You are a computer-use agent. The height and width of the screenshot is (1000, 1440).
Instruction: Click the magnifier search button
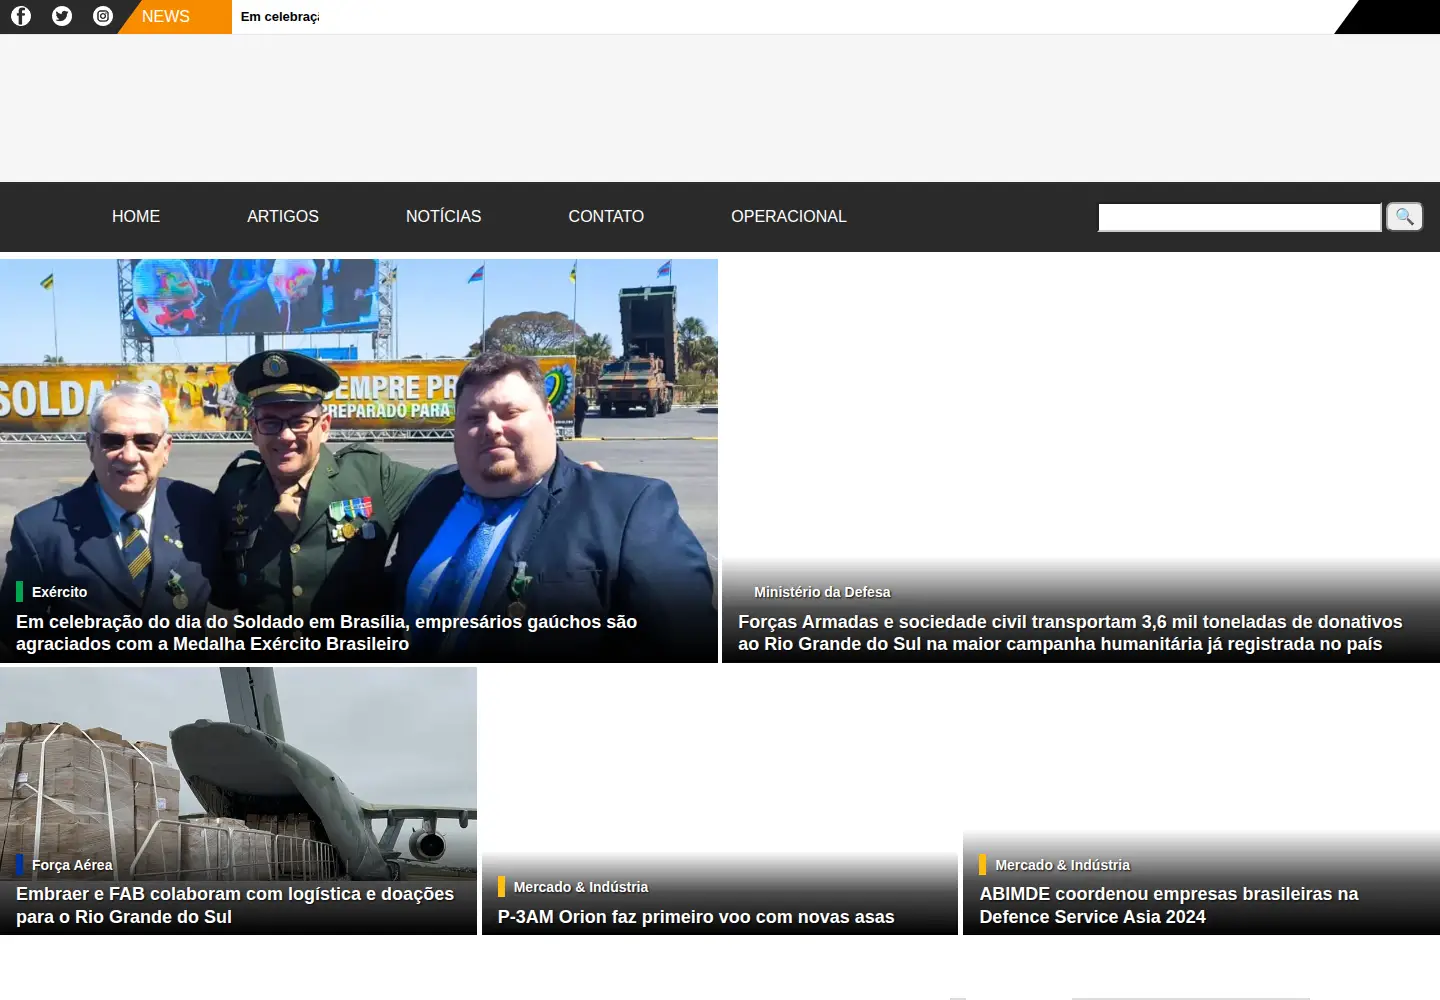[1404, 216]
